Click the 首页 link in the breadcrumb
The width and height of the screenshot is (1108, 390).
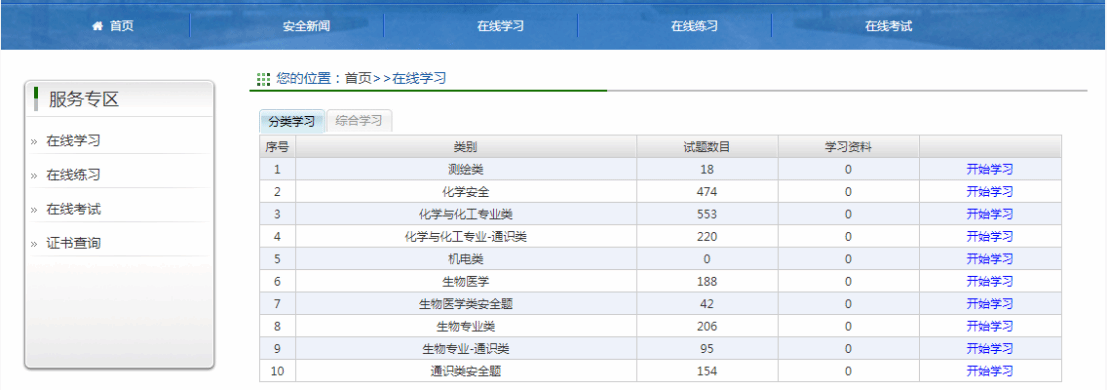(x=358, y=79)
